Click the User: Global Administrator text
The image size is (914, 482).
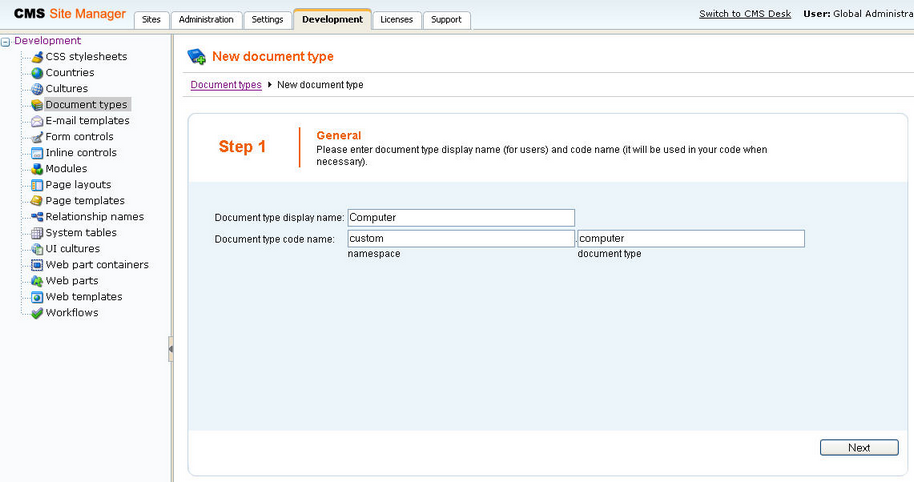pos(858,14)
